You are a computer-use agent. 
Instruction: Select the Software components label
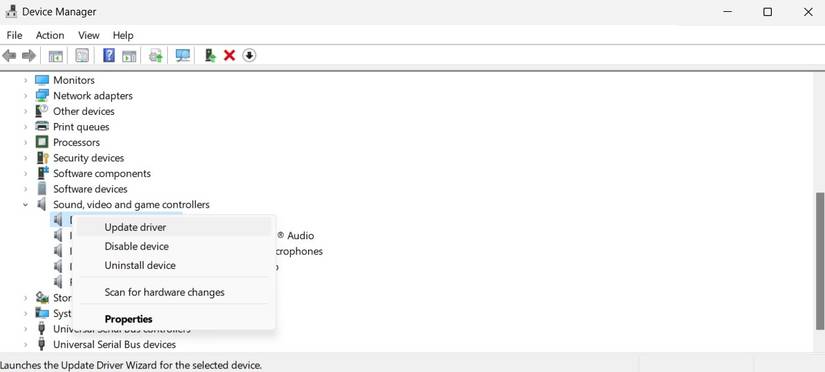tap(102, 173)
